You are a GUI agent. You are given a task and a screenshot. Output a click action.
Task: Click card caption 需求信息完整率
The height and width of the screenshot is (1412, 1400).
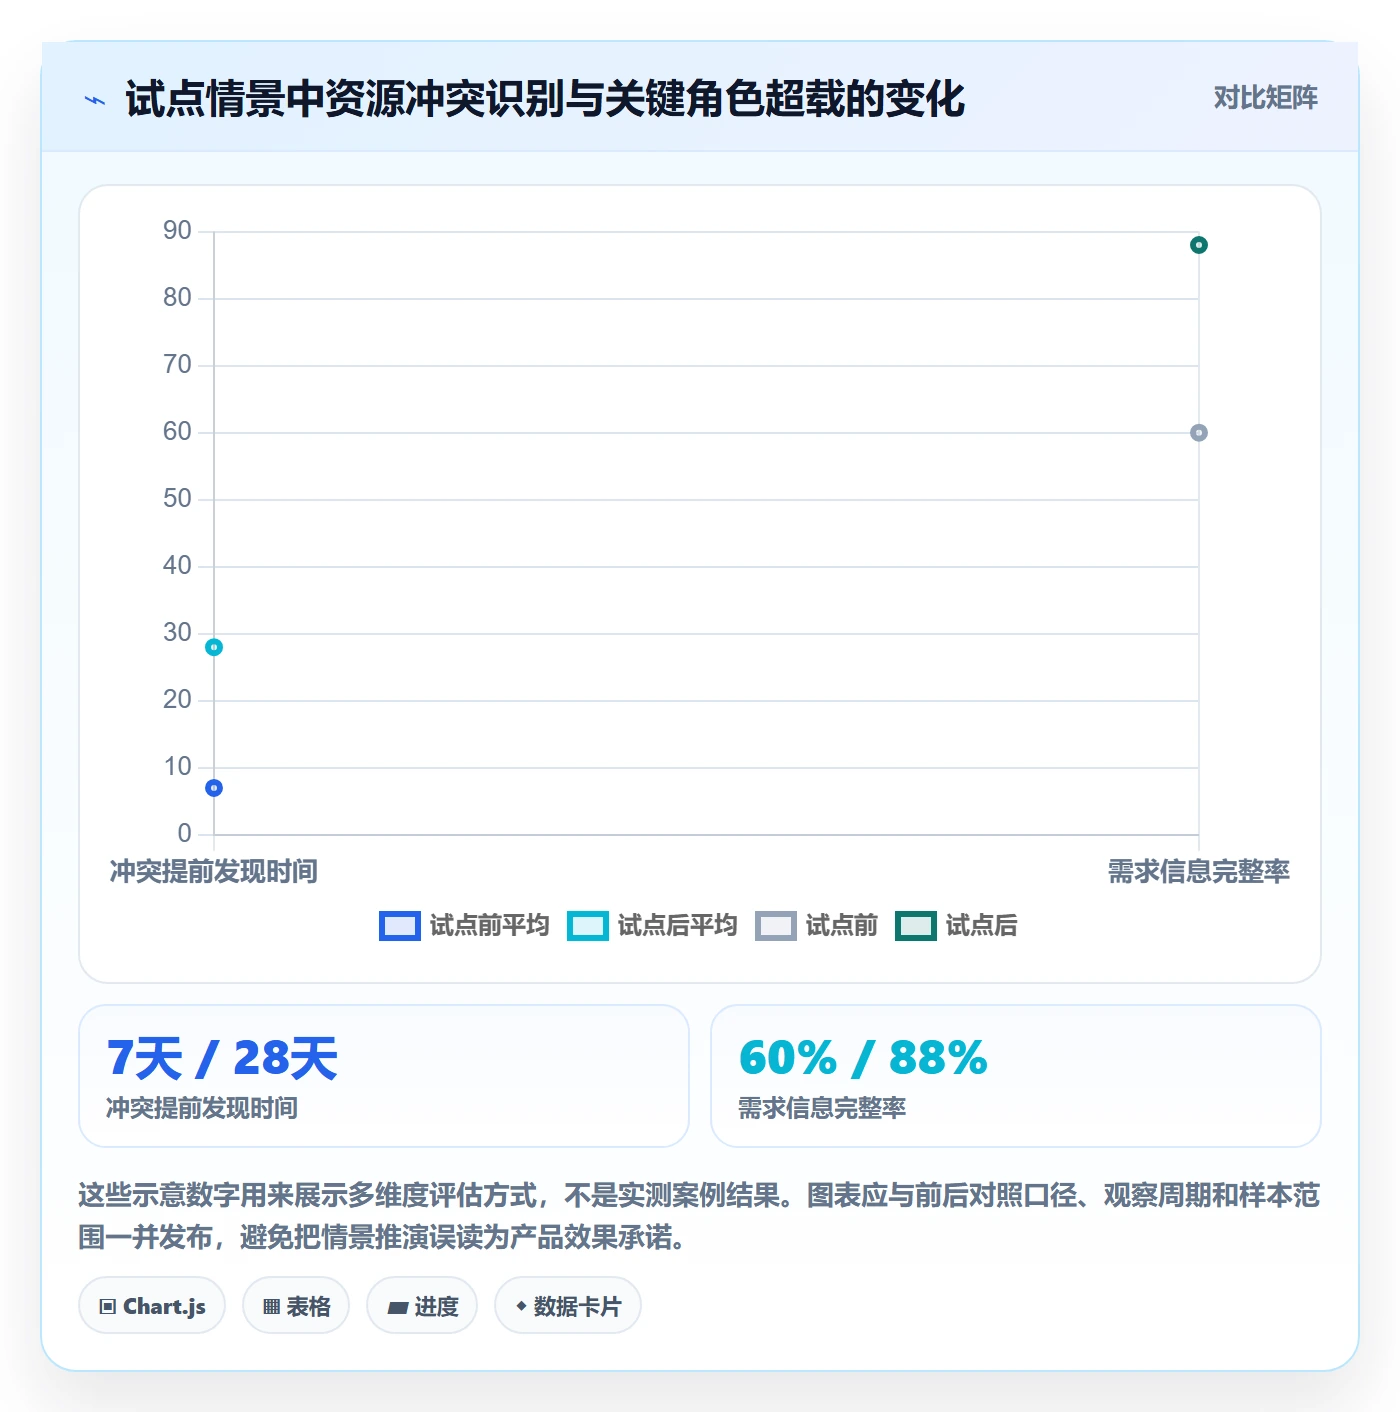pyautogui.click(x=822, y=1108)
